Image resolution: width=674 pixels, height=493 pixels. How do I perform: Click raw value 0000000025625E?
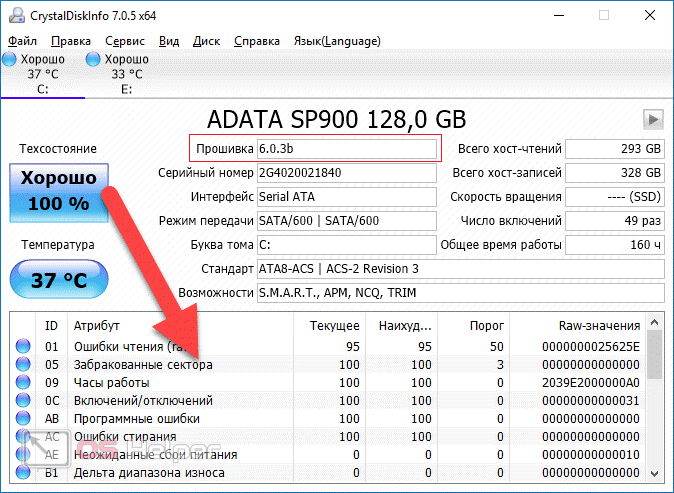(591, 346)
